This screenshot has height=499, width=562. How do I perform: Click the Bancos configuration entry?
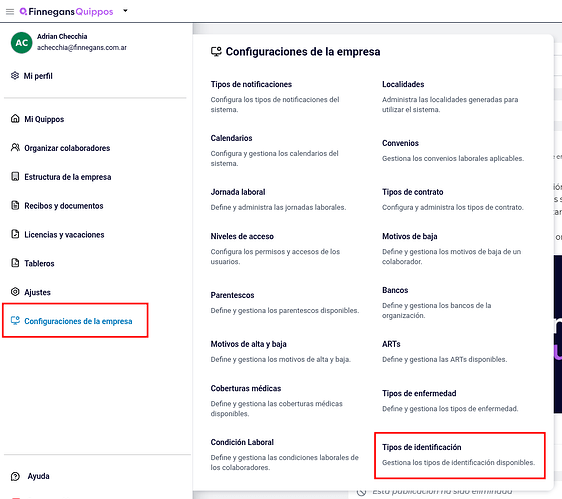coord(437,303)
